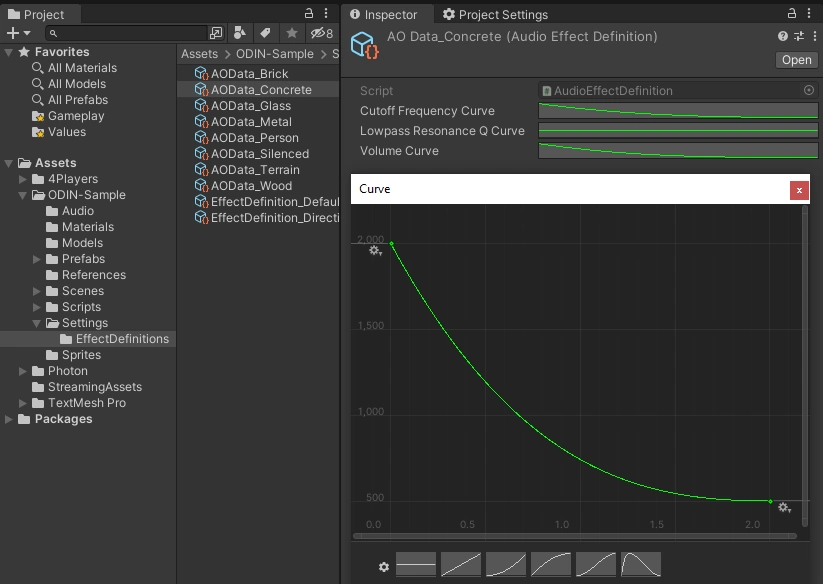Collapse the Favorites section
Screen dimensions: 823x584
click(8, 52)
